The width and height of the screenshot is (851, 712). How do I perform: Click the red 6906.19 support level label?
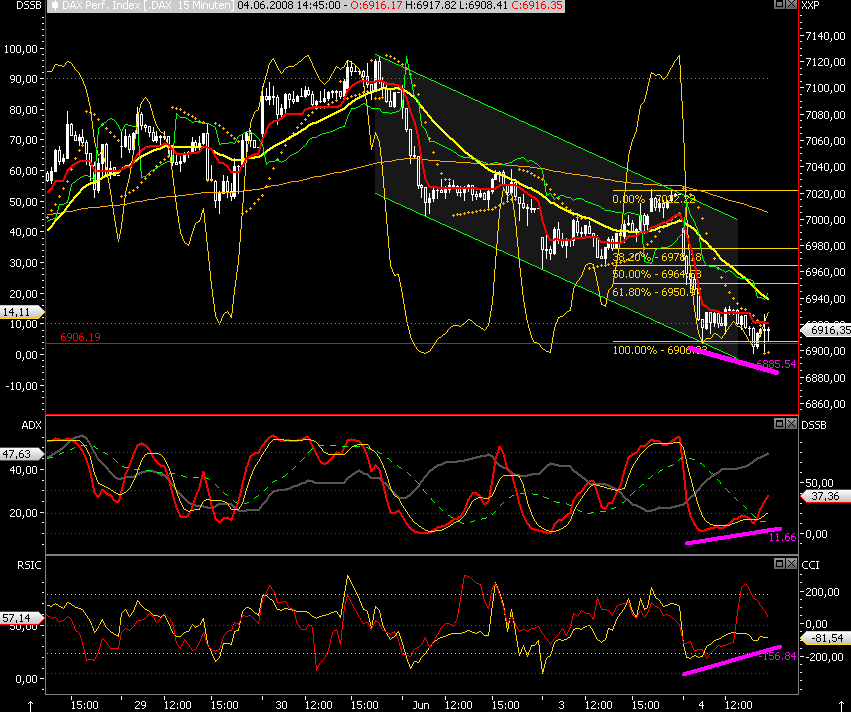tap(80, 337)
